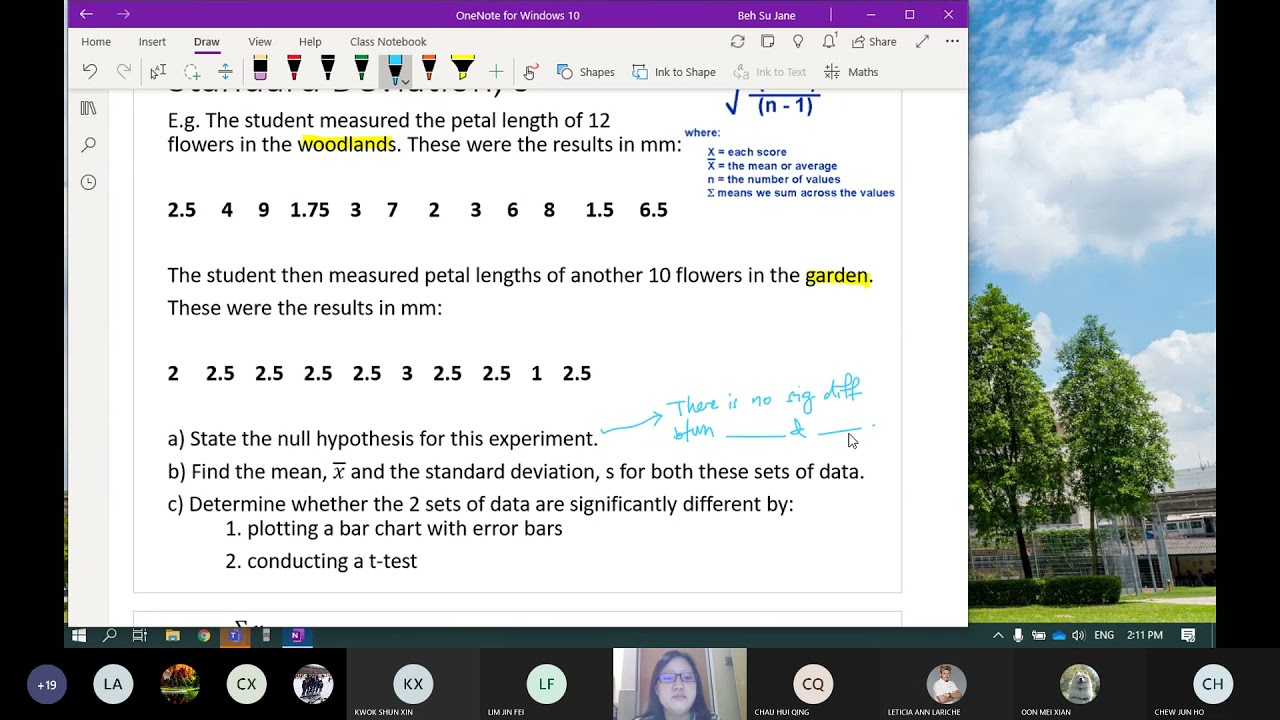Click the Sync notebook icon
This screenshot has height=720, width=1280.
[x=738, y=42]
